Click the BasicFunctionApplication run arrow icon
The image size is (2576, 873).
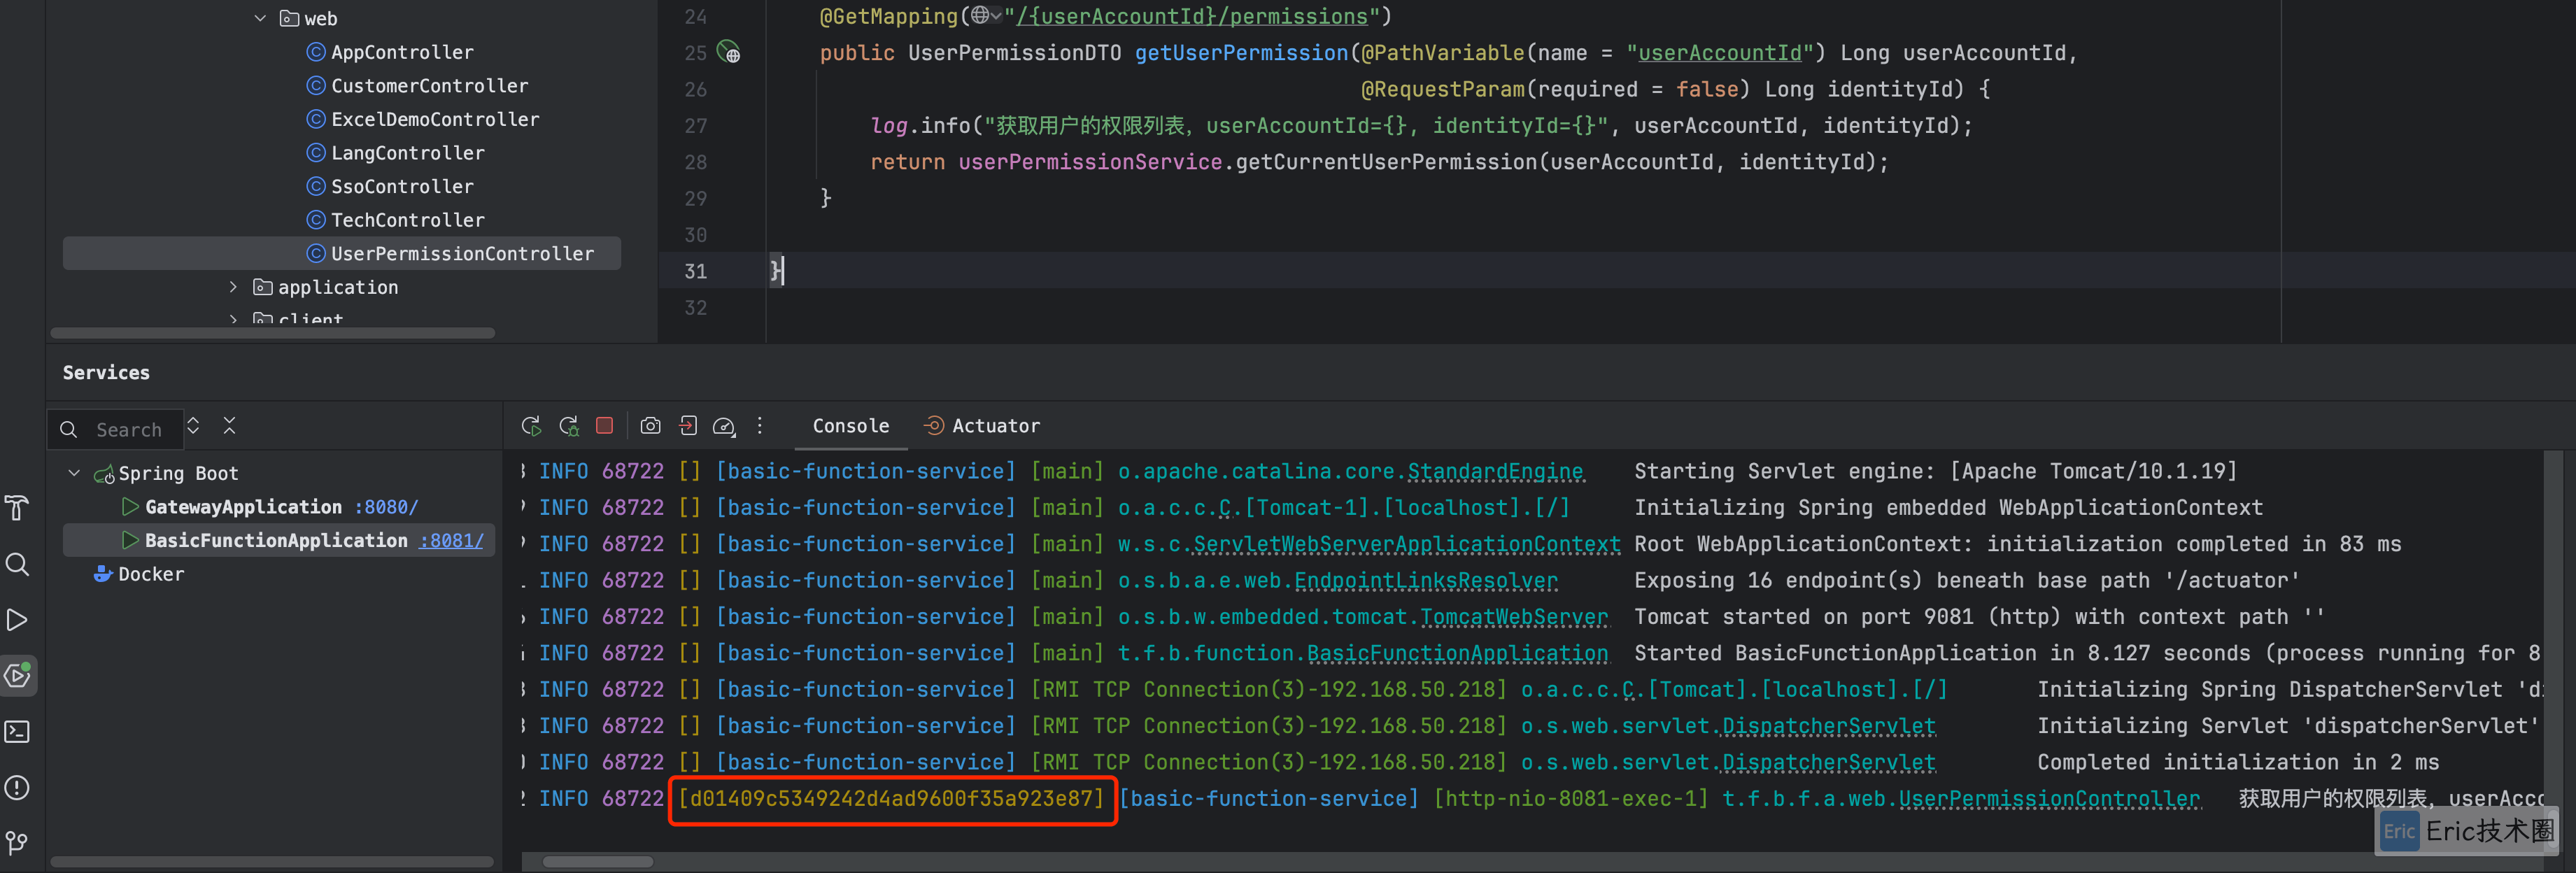[130, 541]
